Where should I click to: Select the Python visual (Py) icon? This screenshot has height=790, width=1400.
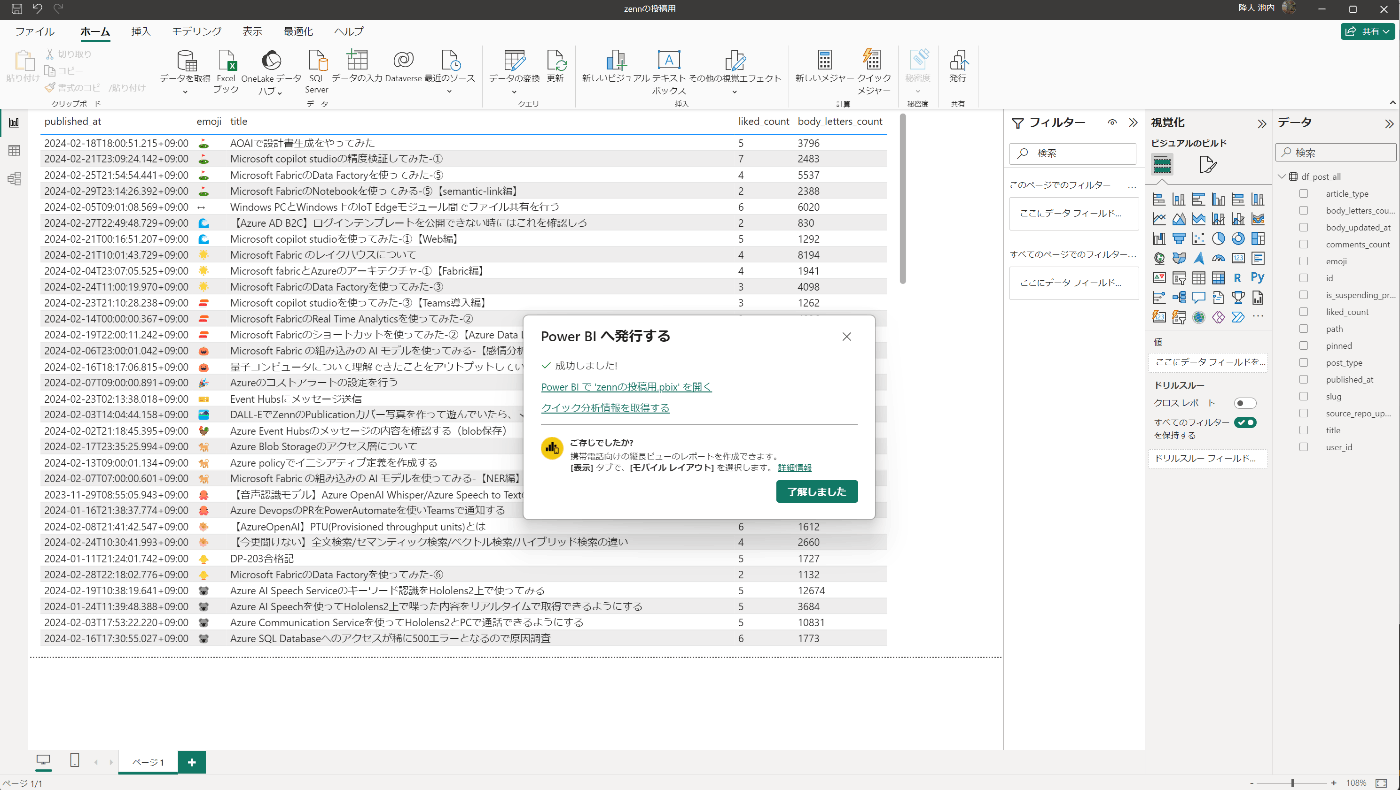pyautogui.click(x=1257, y=277)
